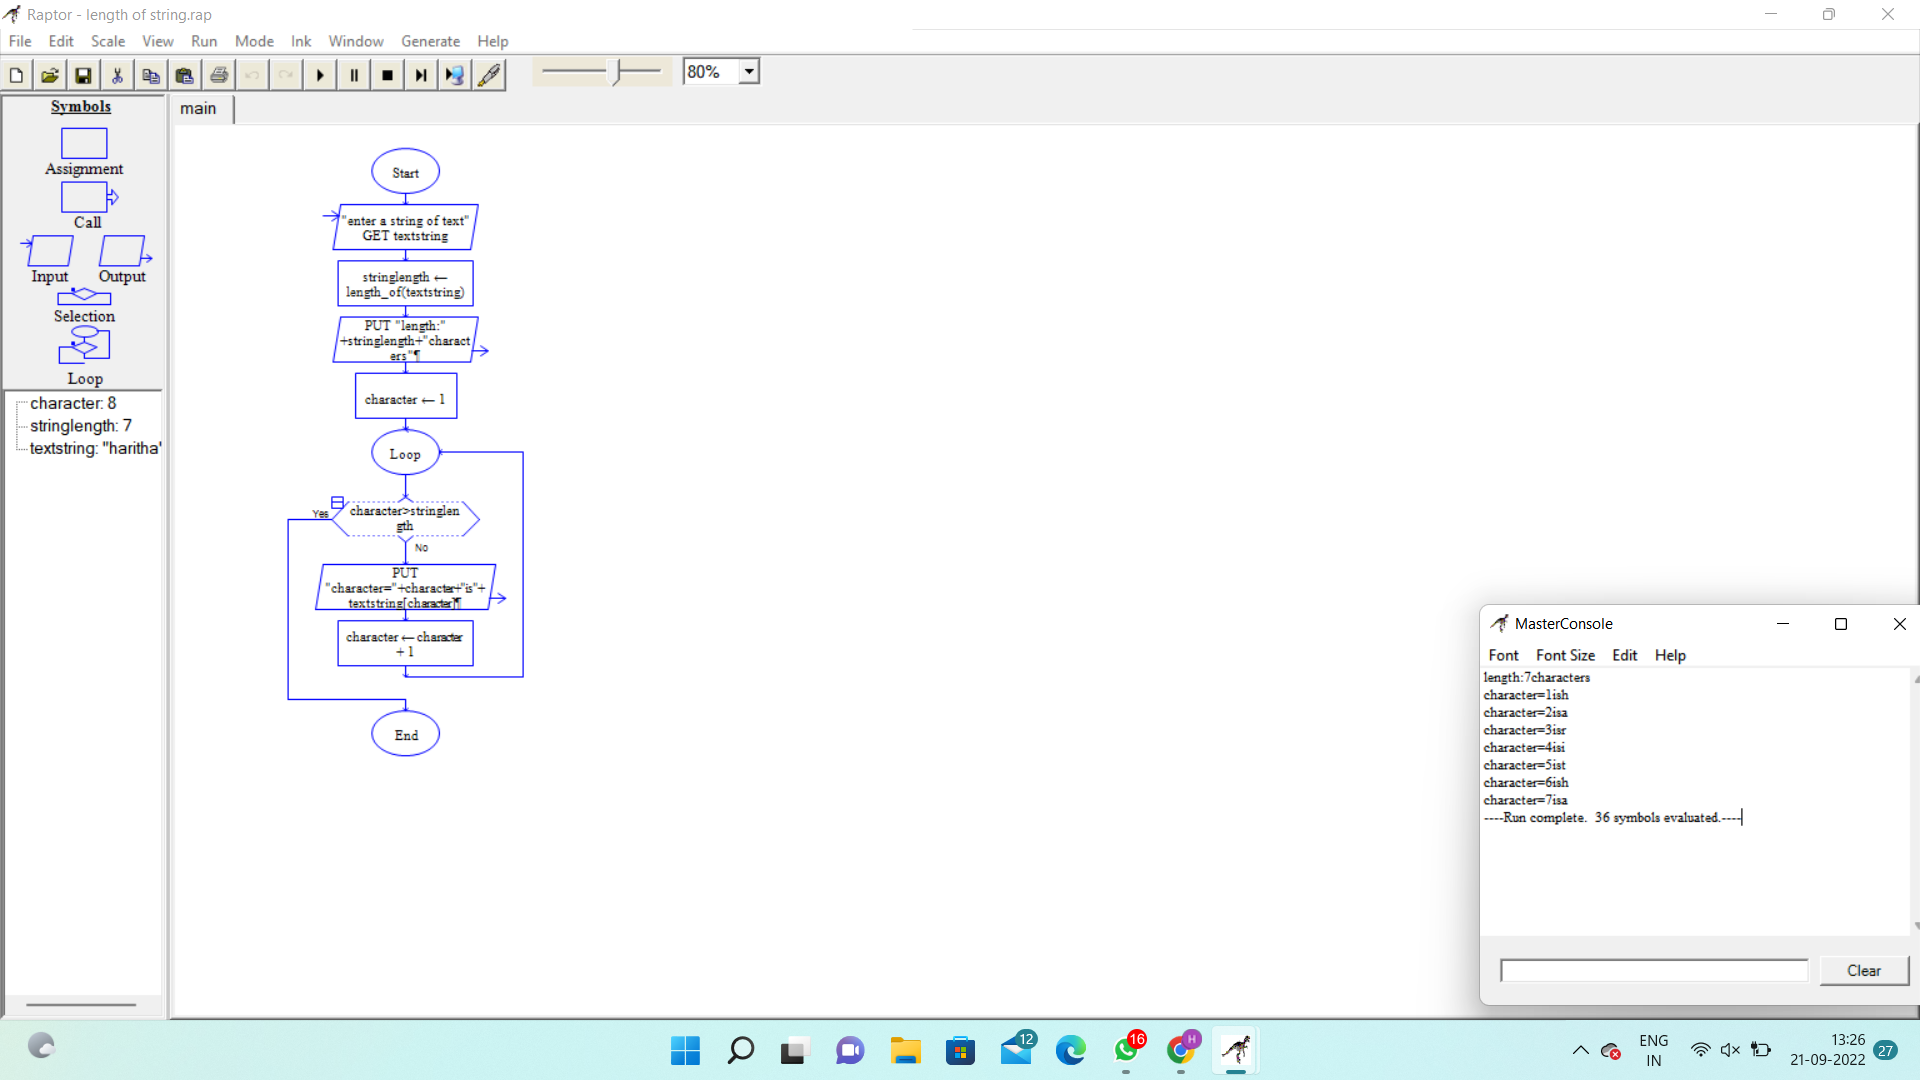Click the Step to next shape icon
This screenshot has width=1920, height=1080.
coord(421,75)
